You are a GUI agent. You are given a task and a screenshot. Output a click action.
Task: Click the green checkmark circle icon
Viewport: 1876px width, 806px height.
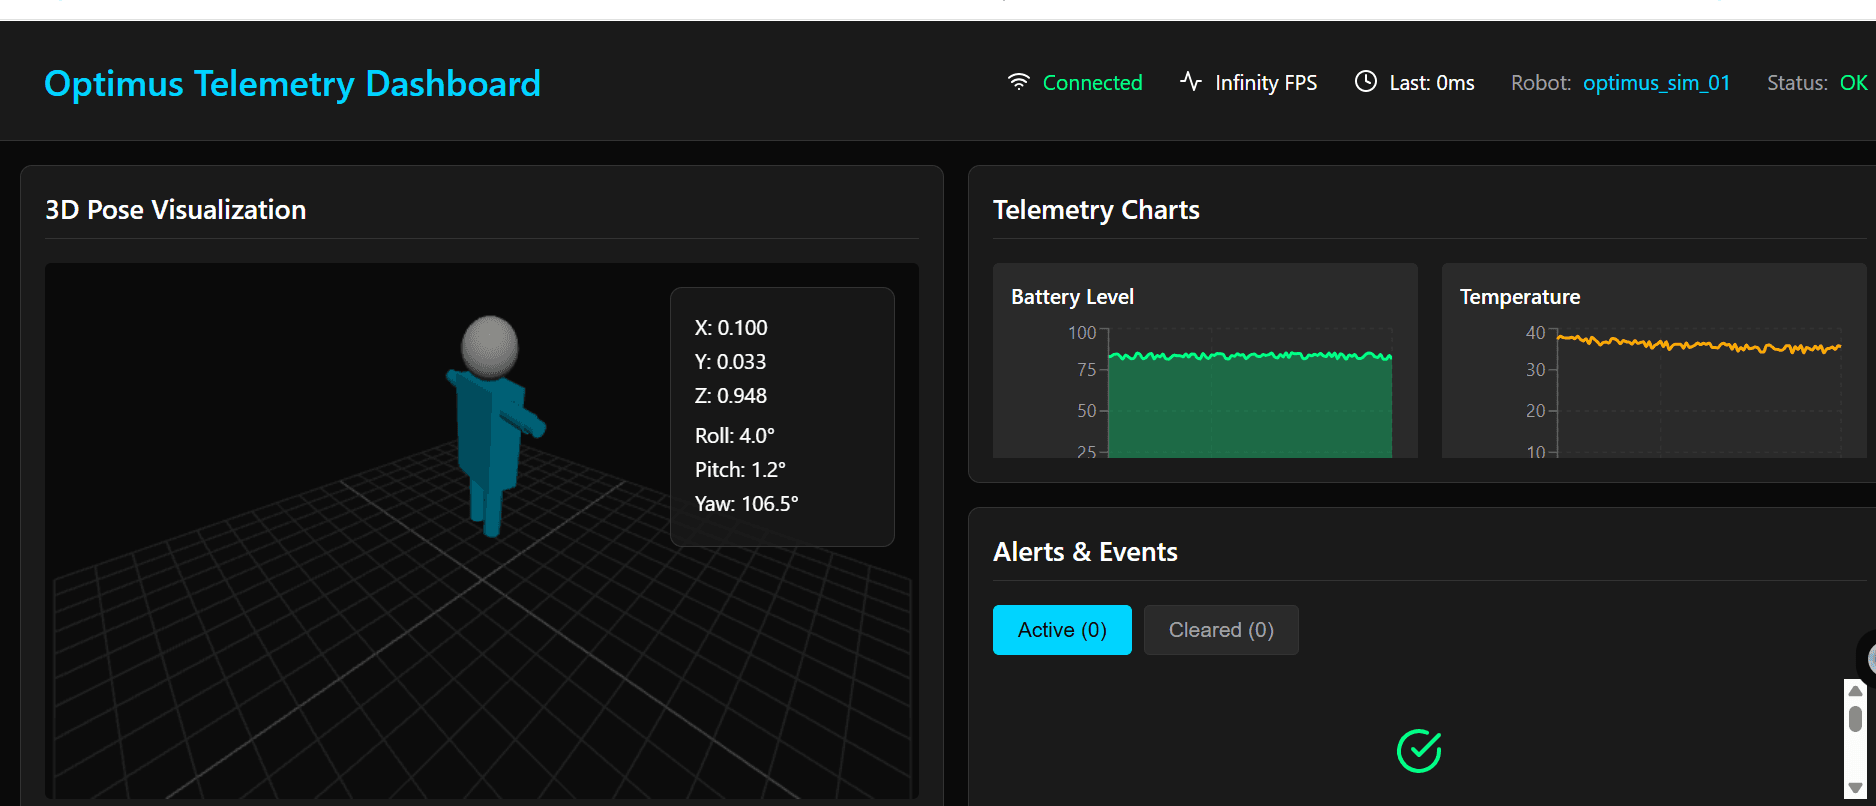(1418, 751)
